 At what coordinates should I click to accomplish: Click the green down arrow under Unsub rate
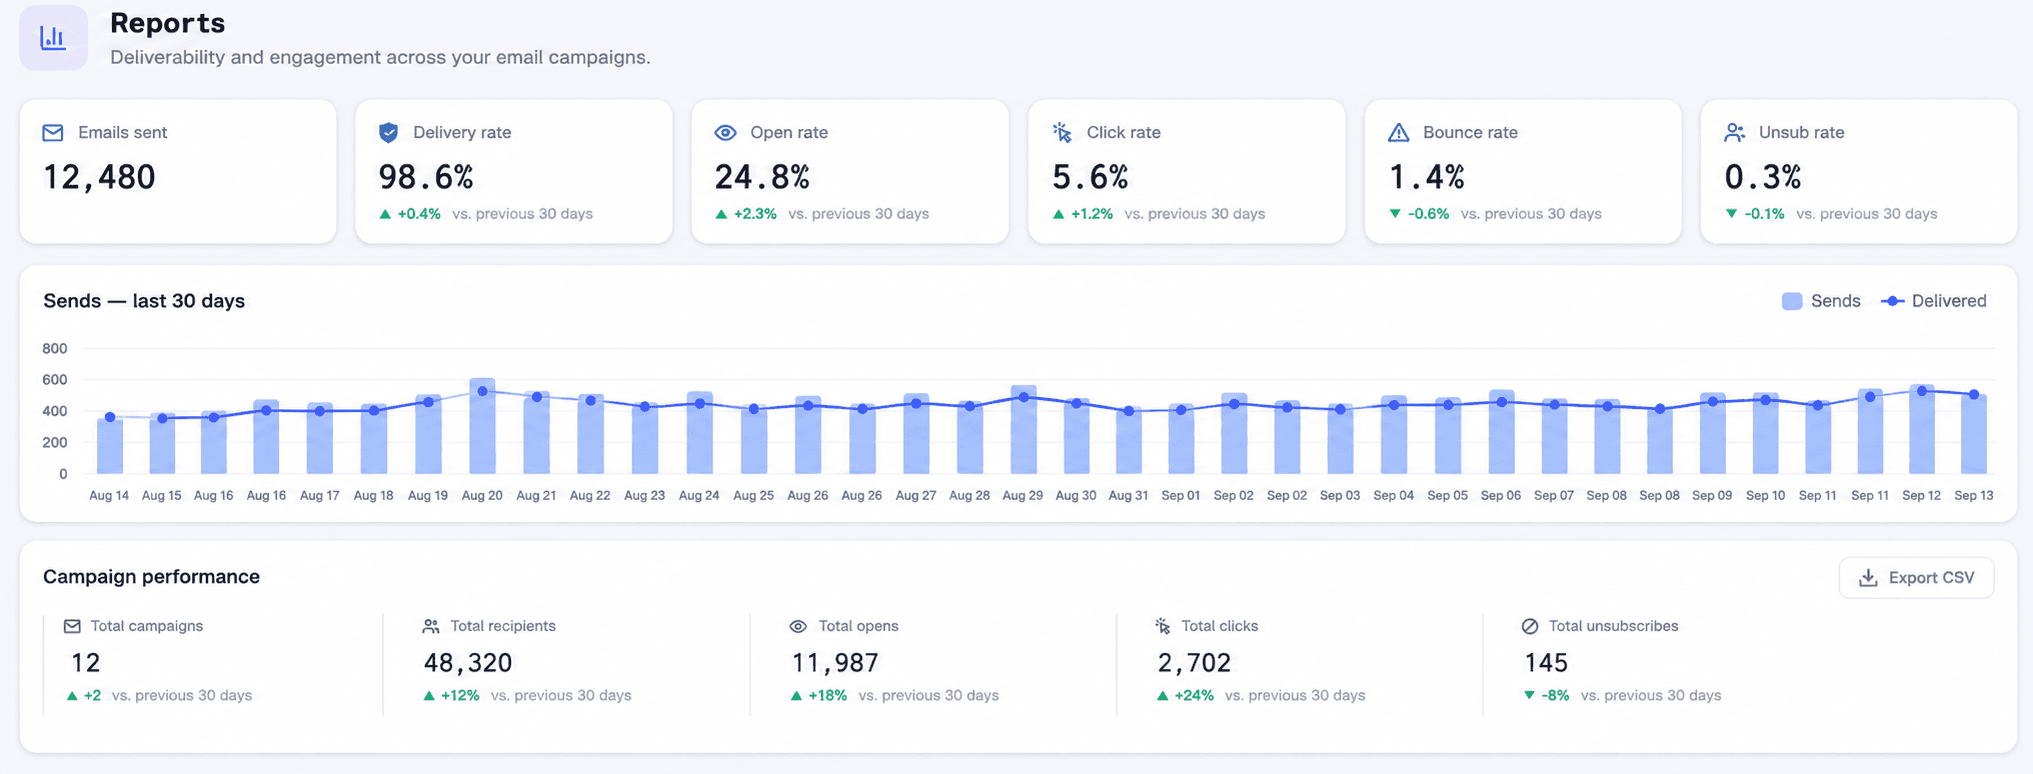1731,214
